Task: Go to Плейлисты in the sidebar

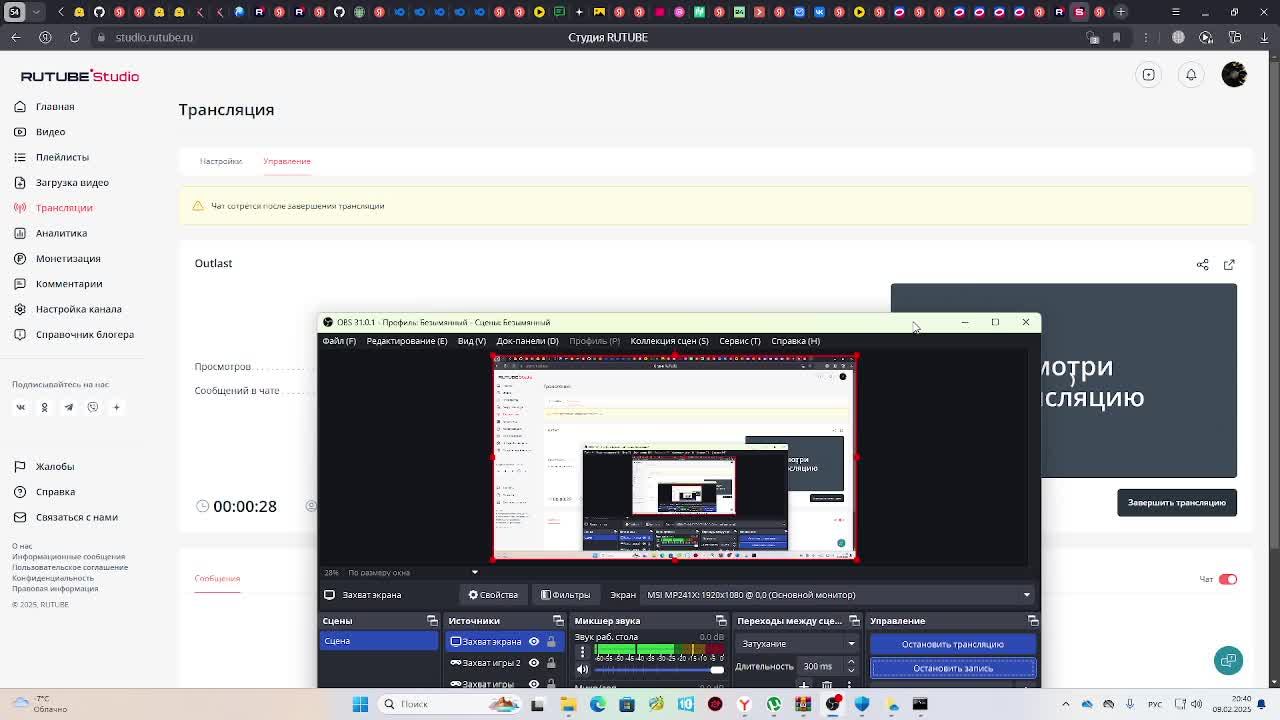Action: pyautogui.click(x=51, y=157)
